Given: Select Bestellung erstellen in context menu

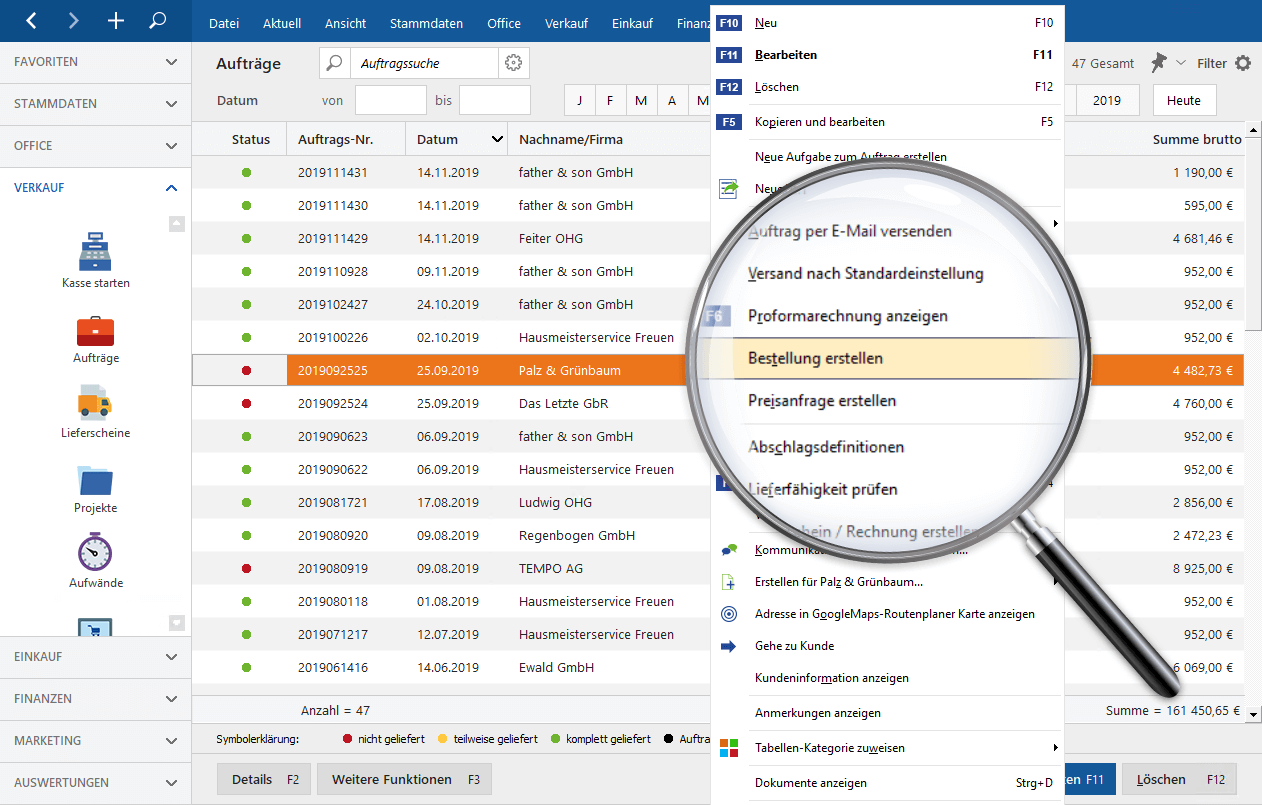Looking at the screenshot, I should [x=815, y=358].
